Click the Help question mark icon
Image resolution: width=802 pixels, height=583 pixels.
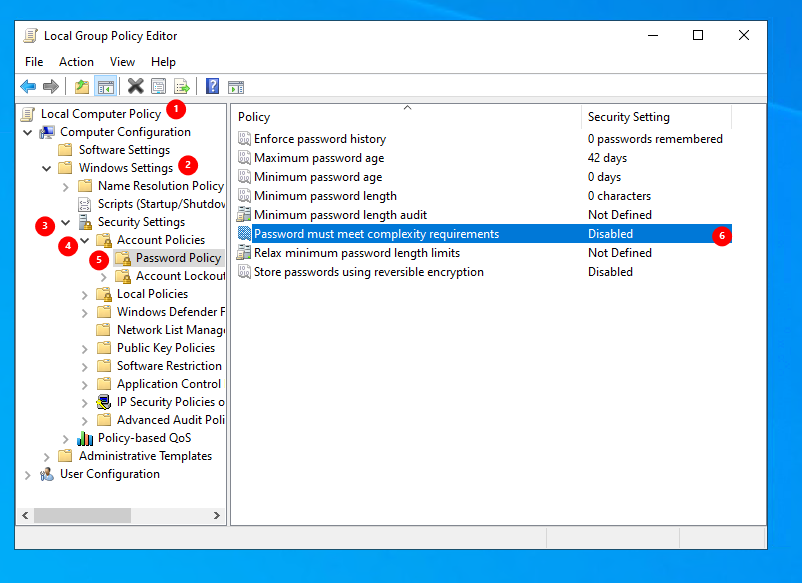point(212,87)
